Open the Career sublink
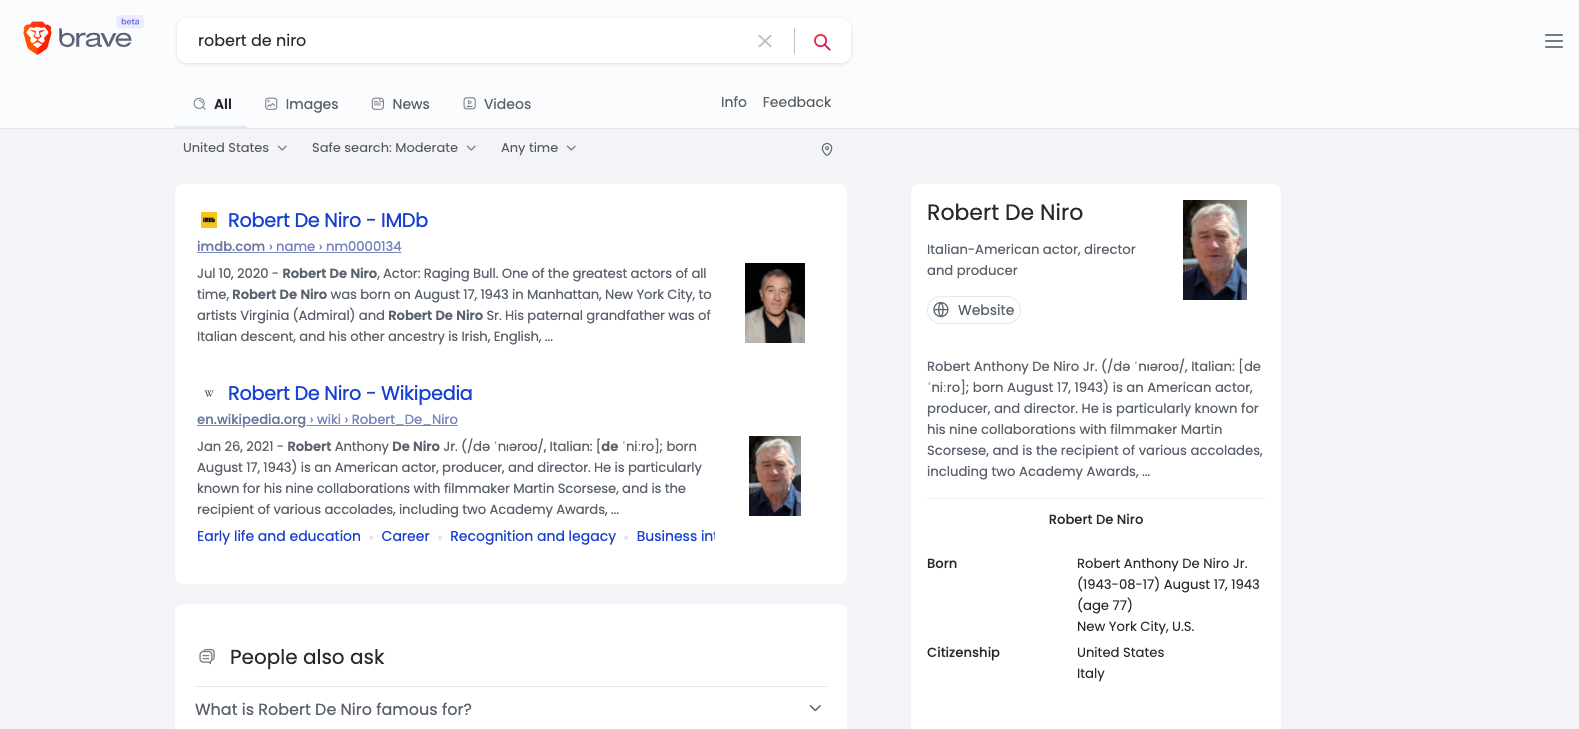 pos(405,536)
